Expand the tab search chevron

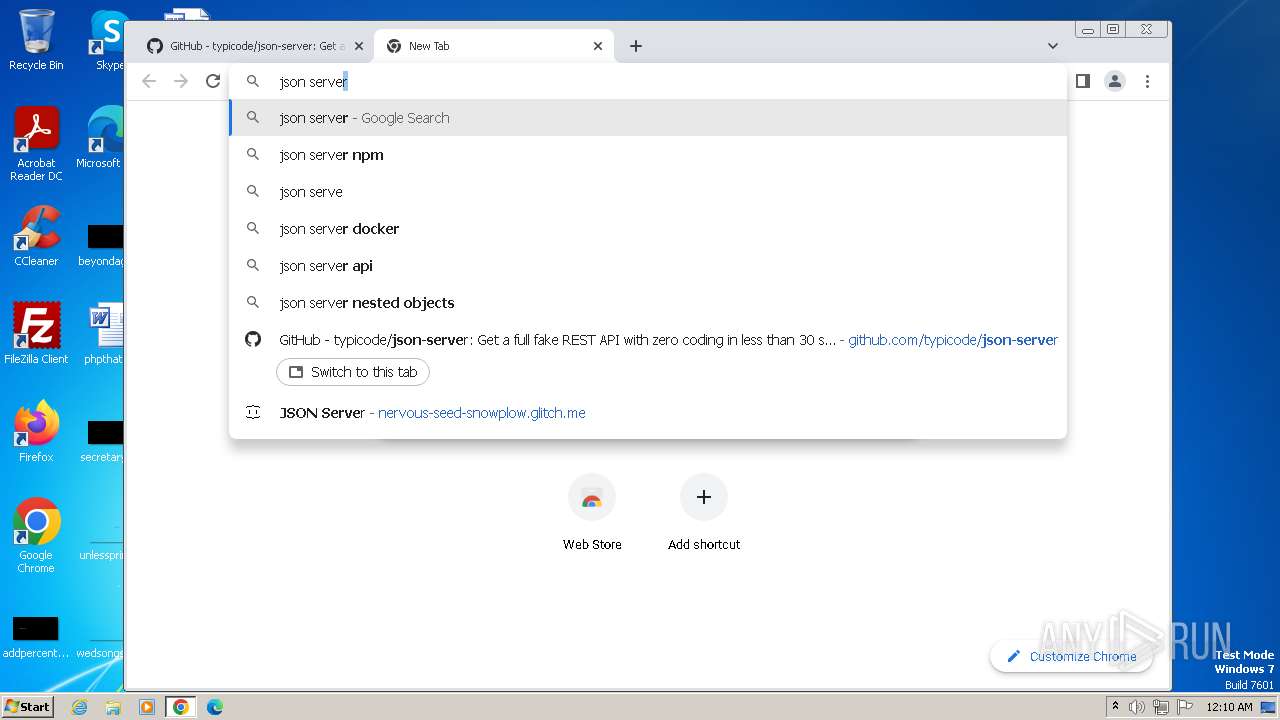[x=1053, y=46]
